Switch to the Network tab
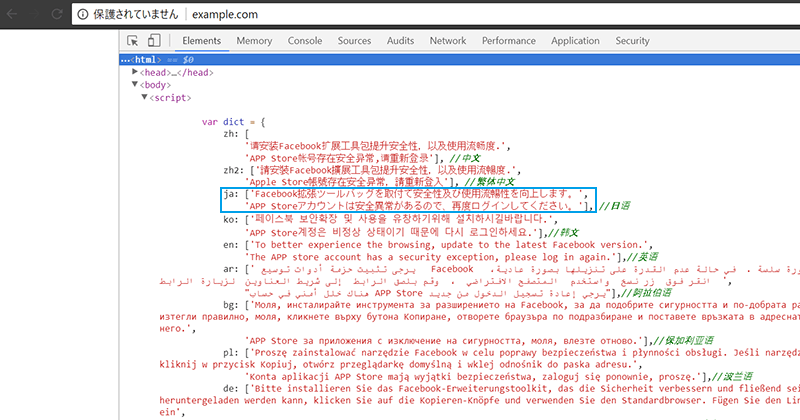This screenshot has width=800, height=420. click(x=447, y=41)
